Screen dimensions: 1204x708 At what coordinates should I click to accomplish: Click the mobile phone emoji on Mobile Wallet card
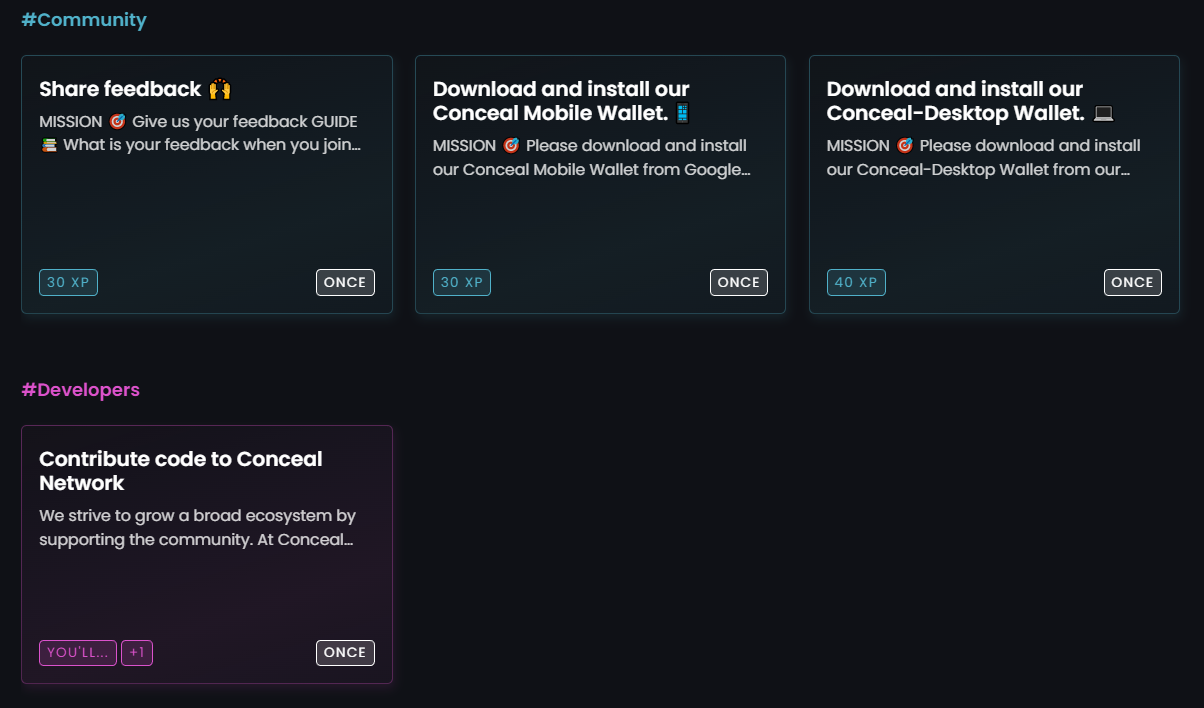(x=682, y=113)
